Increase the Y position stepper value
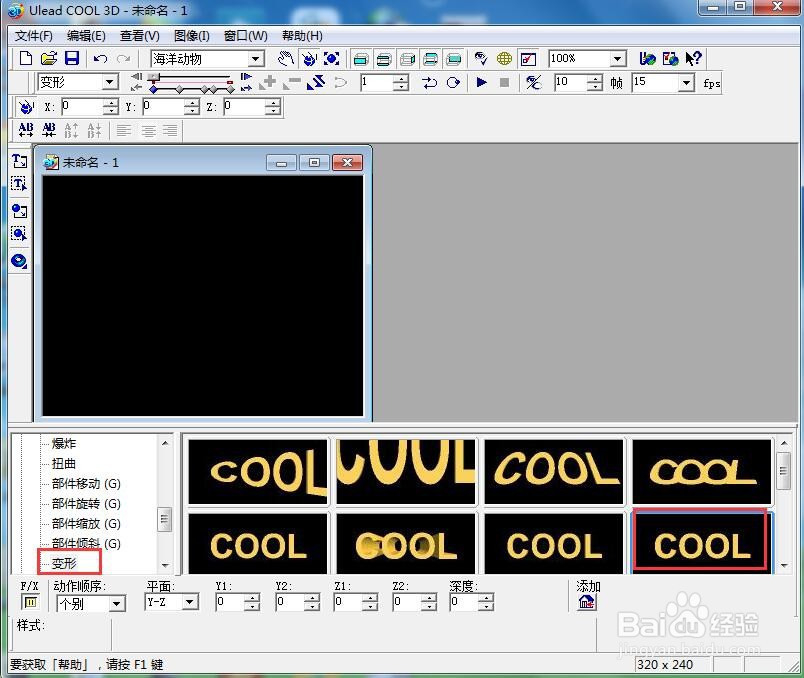Viewport: 804px width, 678px height. coord(192,103)
